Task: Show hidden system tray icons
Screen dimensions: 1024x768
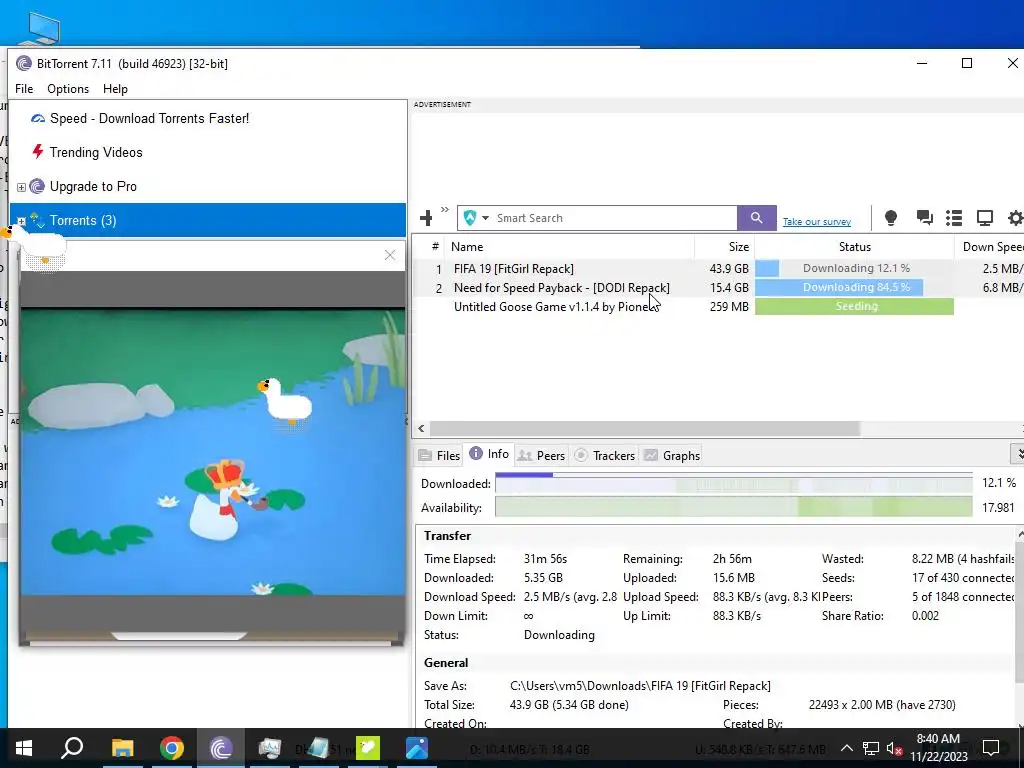Action: click(x=846, y=748)
